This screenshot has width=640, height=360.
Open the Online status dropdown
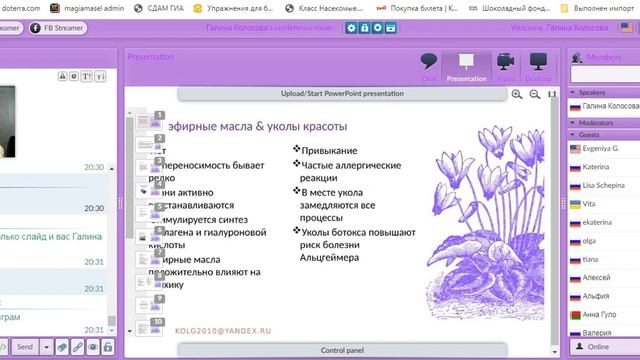605,347
